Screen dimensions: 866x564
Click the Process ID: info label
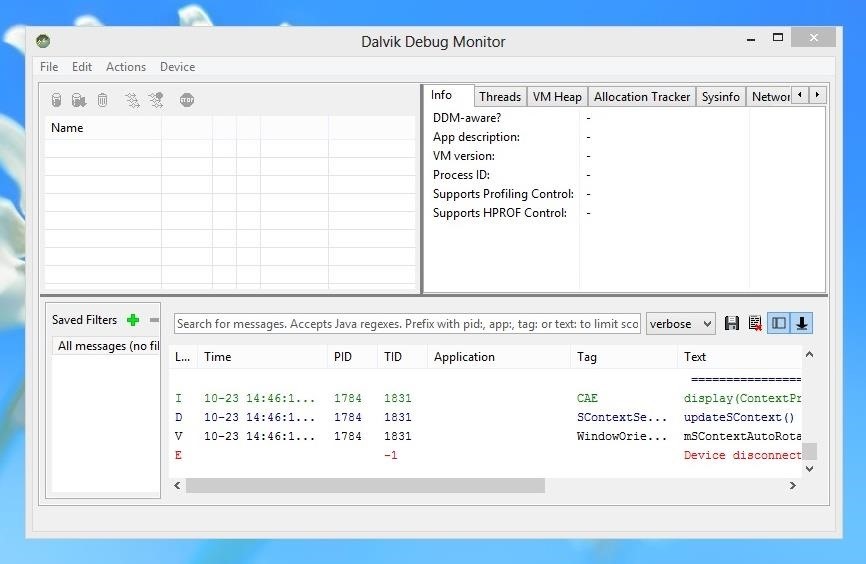click(461, 175)
